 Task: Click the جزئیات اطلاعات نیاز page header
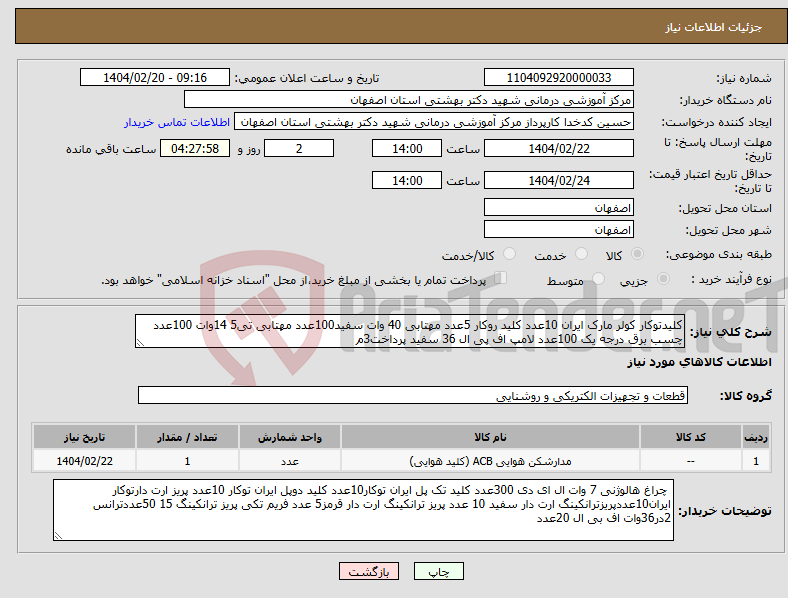pyautogui.click(x=714, y=27)
